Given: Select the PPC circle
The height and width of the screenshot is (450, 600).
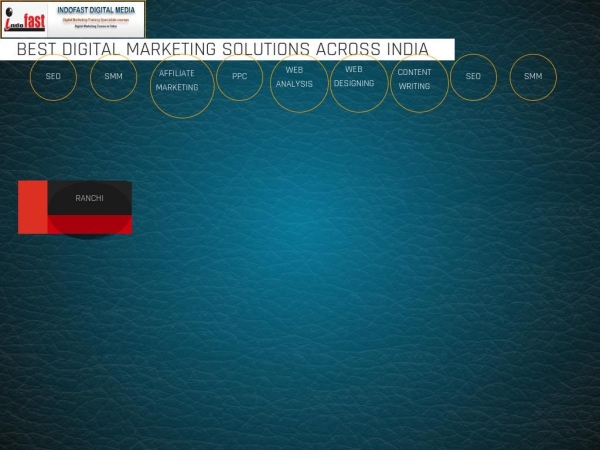Looking at the screenshot, I should tap(239, 77).
